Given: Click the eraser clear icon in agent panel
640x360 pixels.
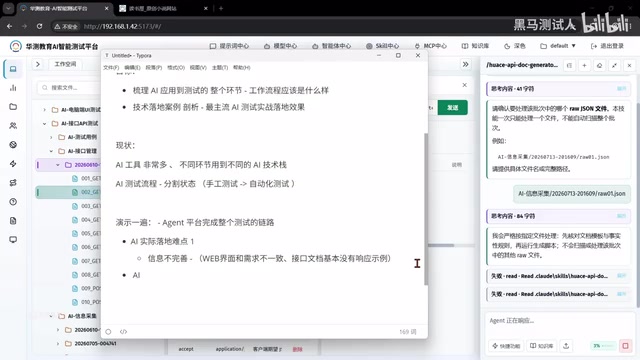Looking at the screenshot, I should 599,65.
